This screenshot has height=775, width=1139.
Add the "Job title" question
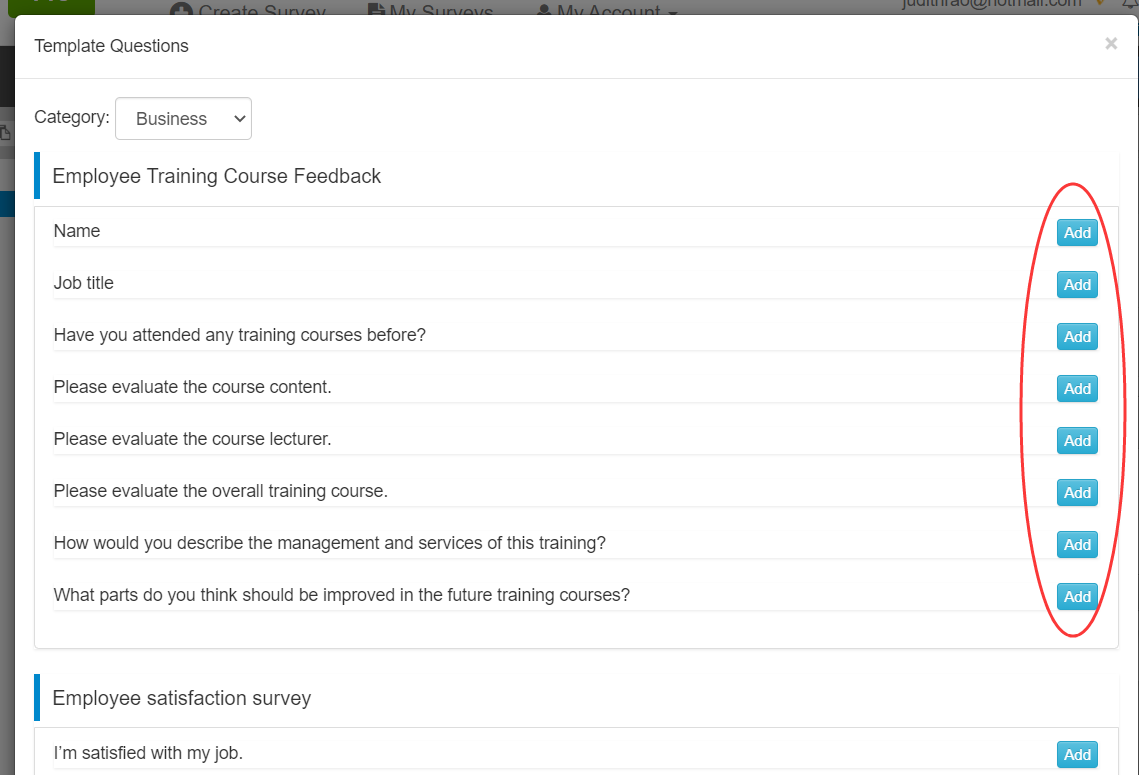(1077, 285)
